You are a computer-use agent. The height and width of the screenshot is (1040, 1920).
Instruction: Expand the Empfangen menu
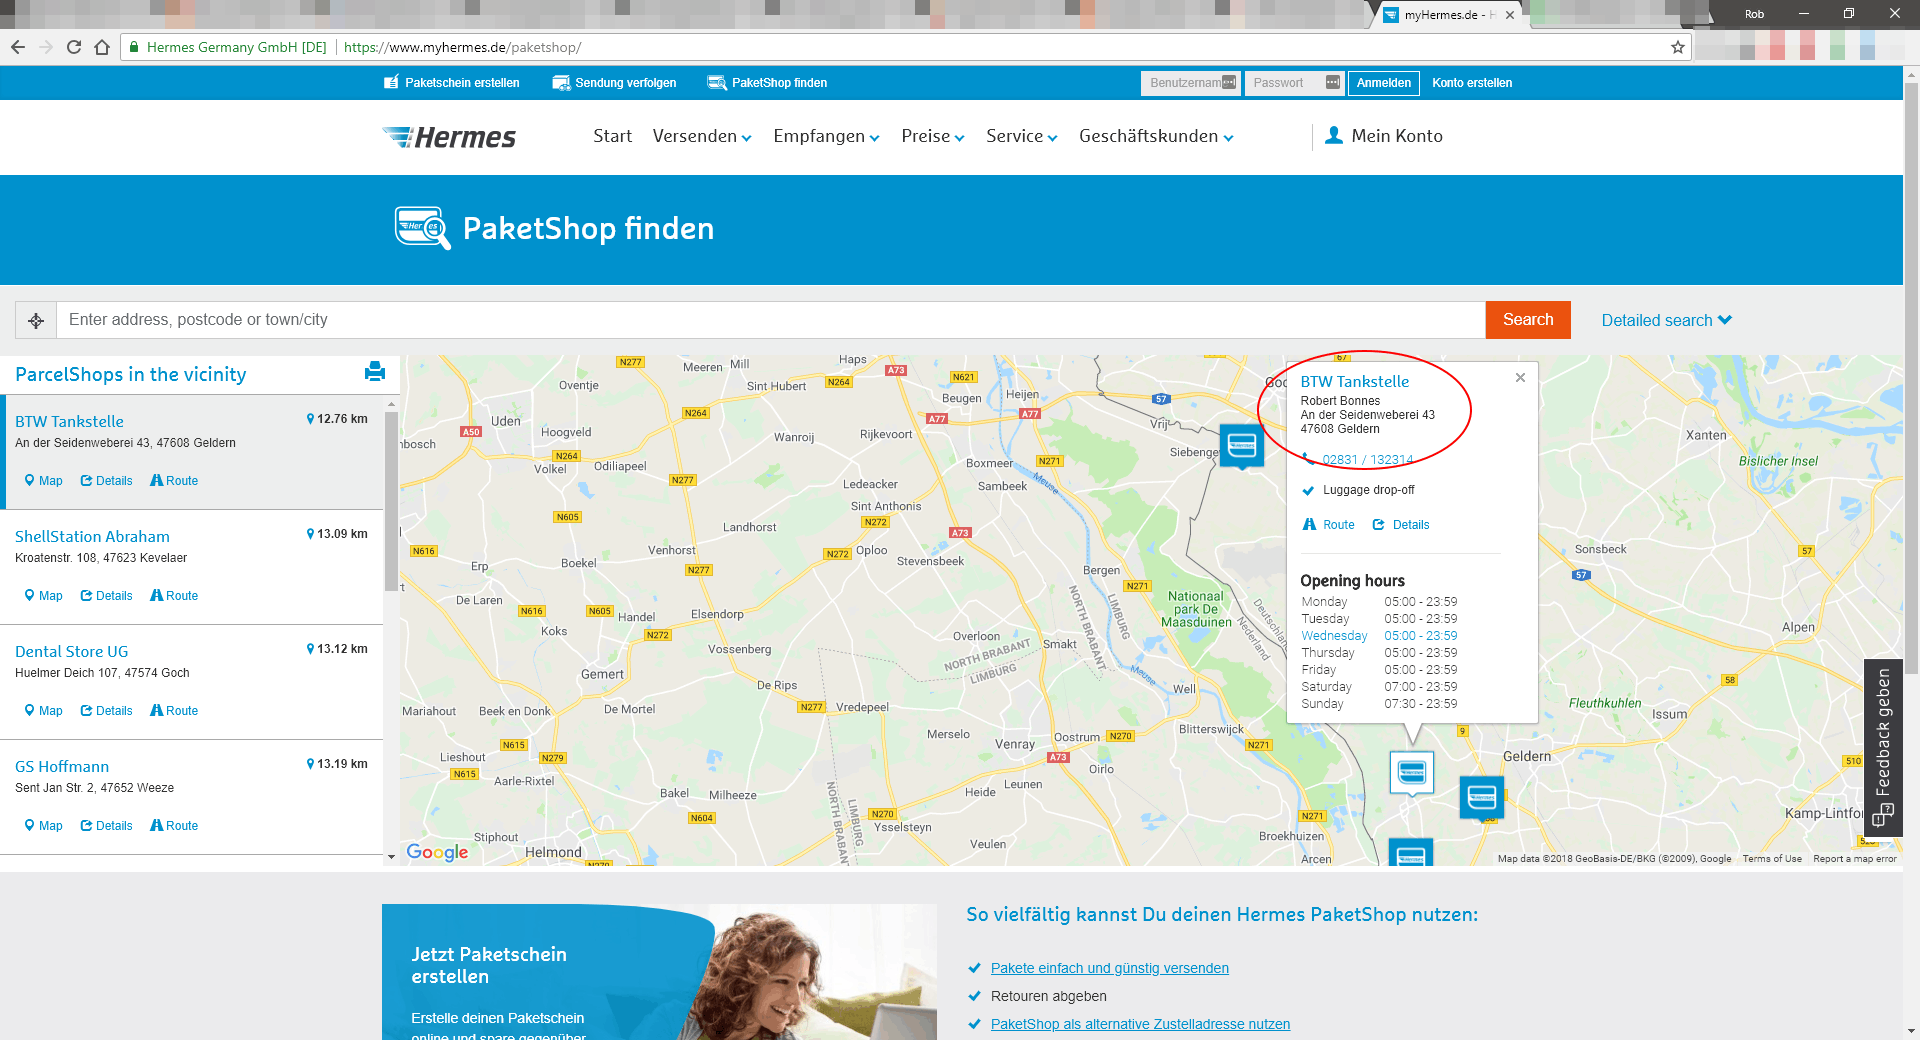(826, 136)
